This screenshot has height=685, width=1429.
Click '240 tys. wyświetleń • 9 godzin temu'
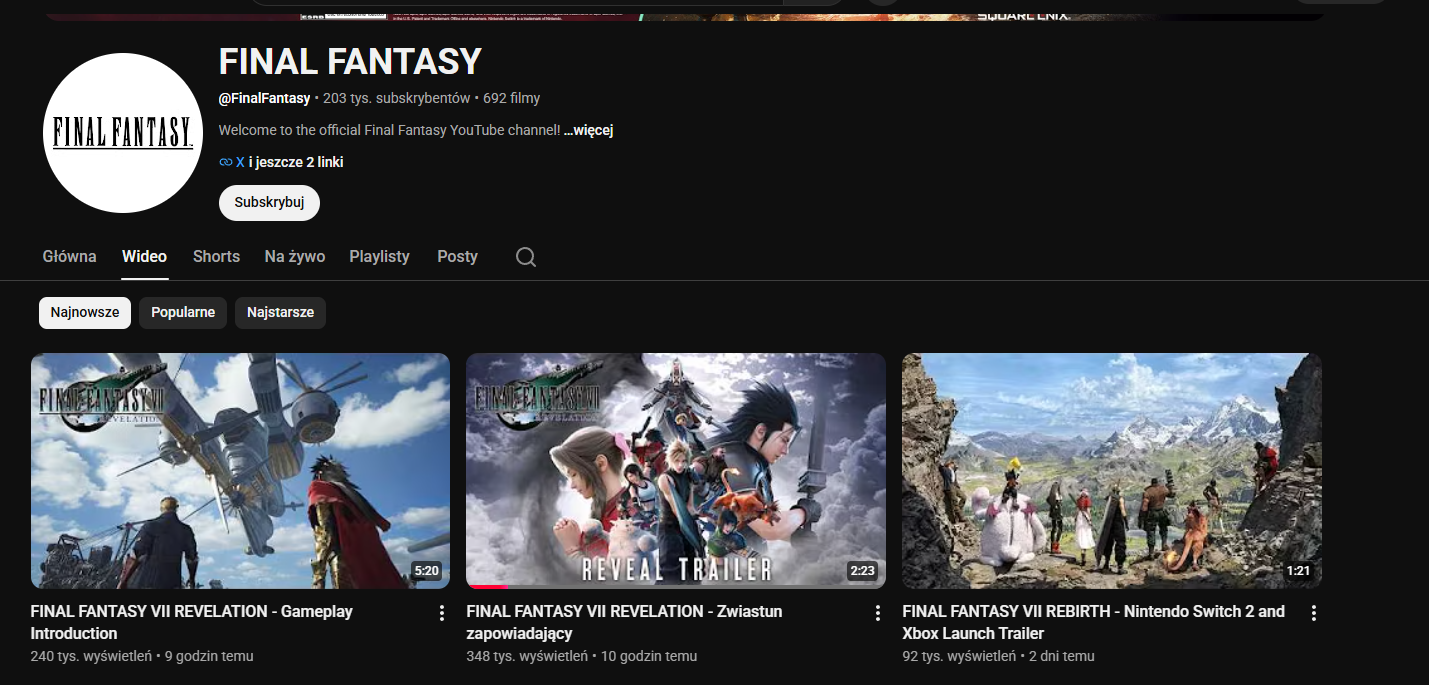pos(142,657)
